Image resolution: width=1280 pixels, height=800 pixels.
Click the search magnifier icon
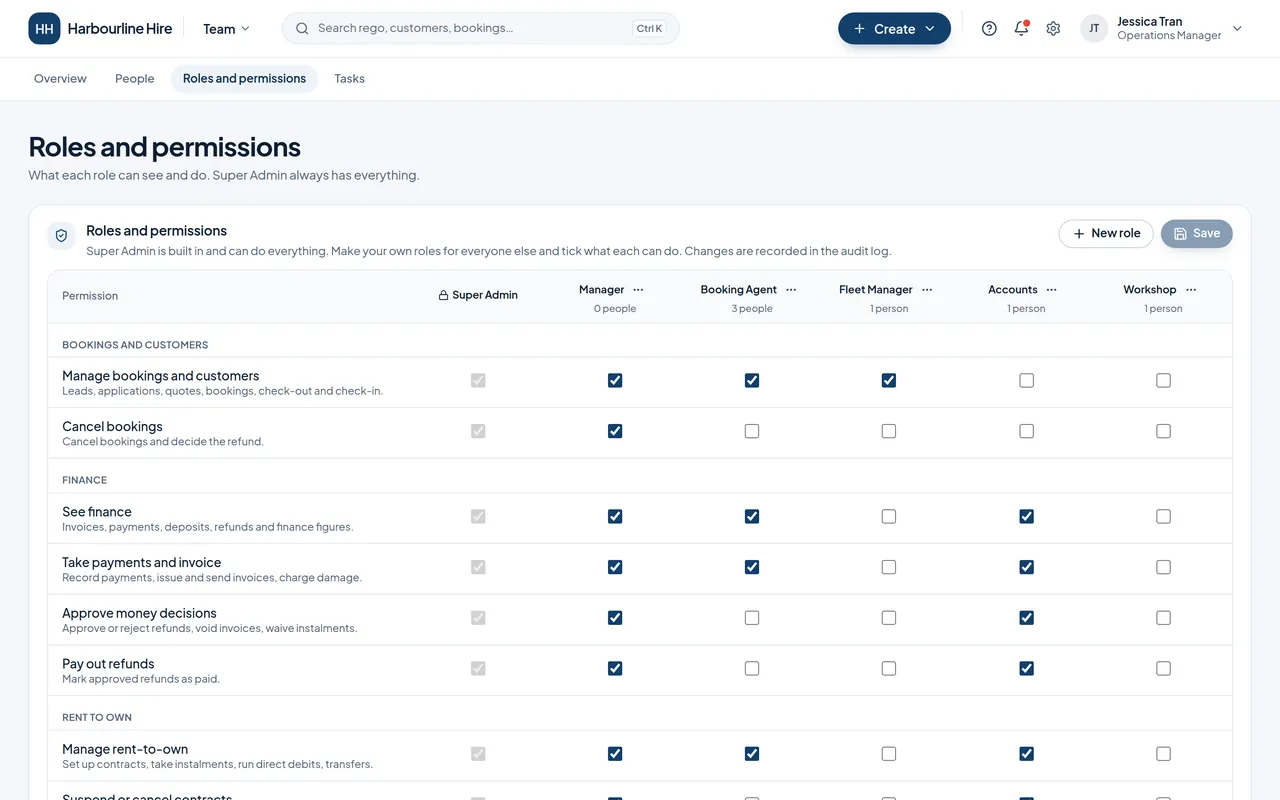302,29
